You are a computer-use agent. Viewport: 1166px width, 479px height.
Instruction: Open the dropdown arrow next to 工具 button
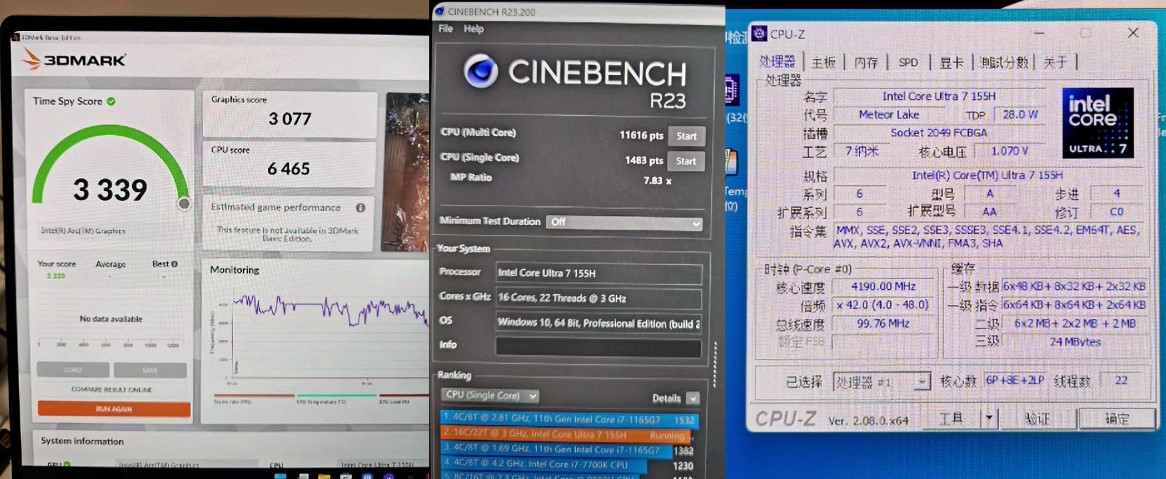(x=989, y=419)
